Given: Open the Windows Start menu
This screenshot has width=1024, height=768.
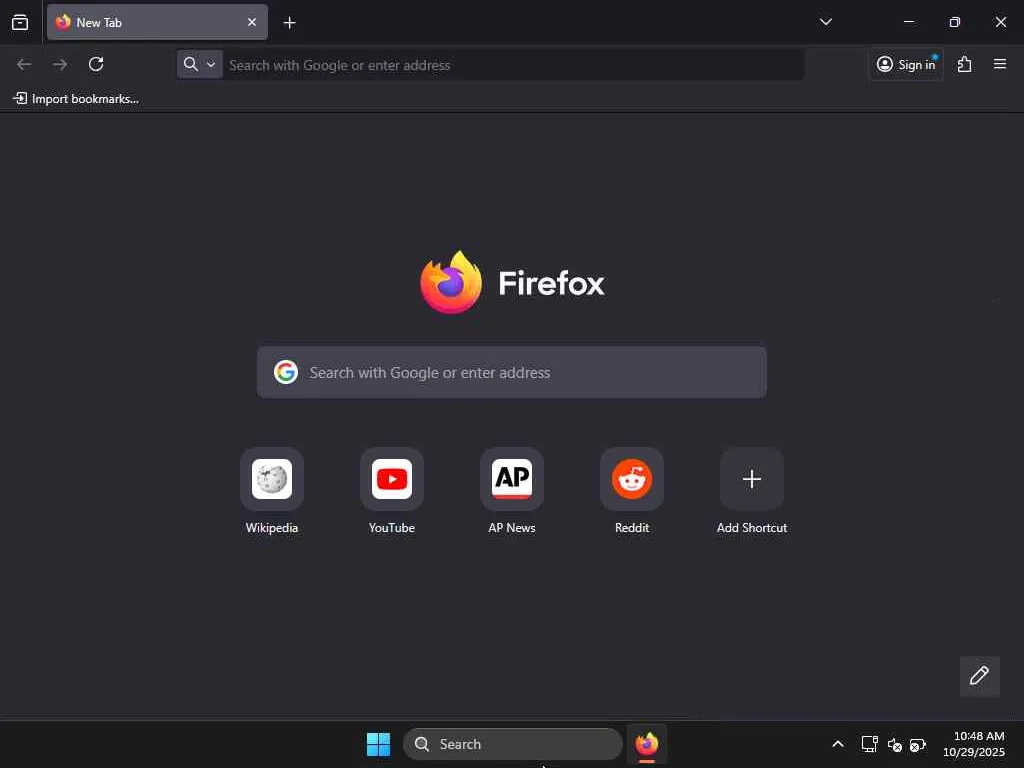Looking at the screenshot, I should (378, 744).
